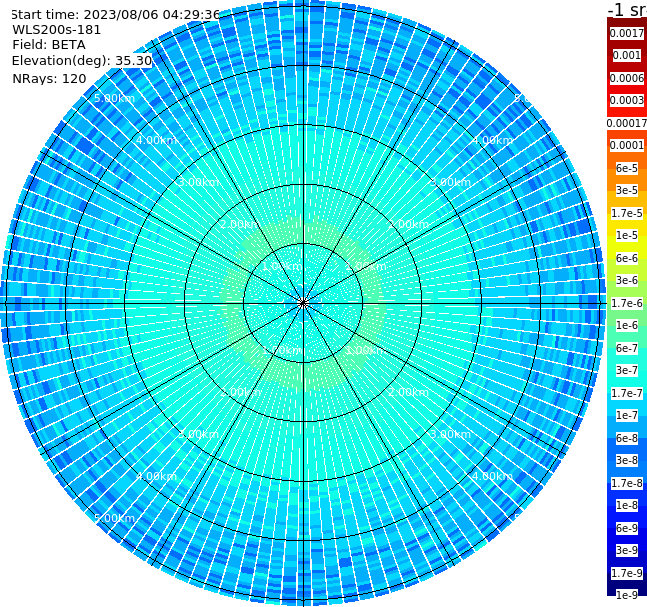This screenshot has height=607, width=647.
Task: Pick the 0.0003 colorbar label
Action: click(x=627, y=100)
